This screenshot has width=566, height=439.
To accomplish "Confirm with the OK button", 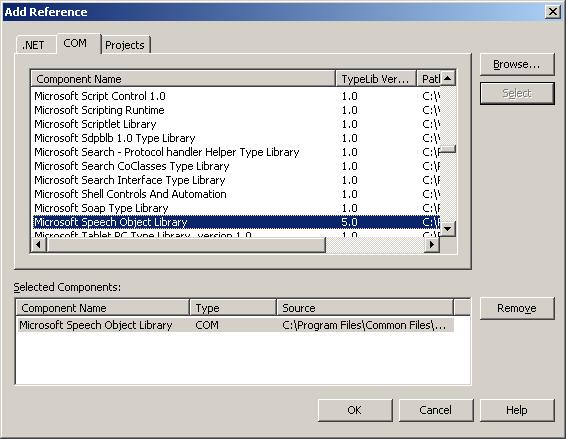I will coord(355,410).
